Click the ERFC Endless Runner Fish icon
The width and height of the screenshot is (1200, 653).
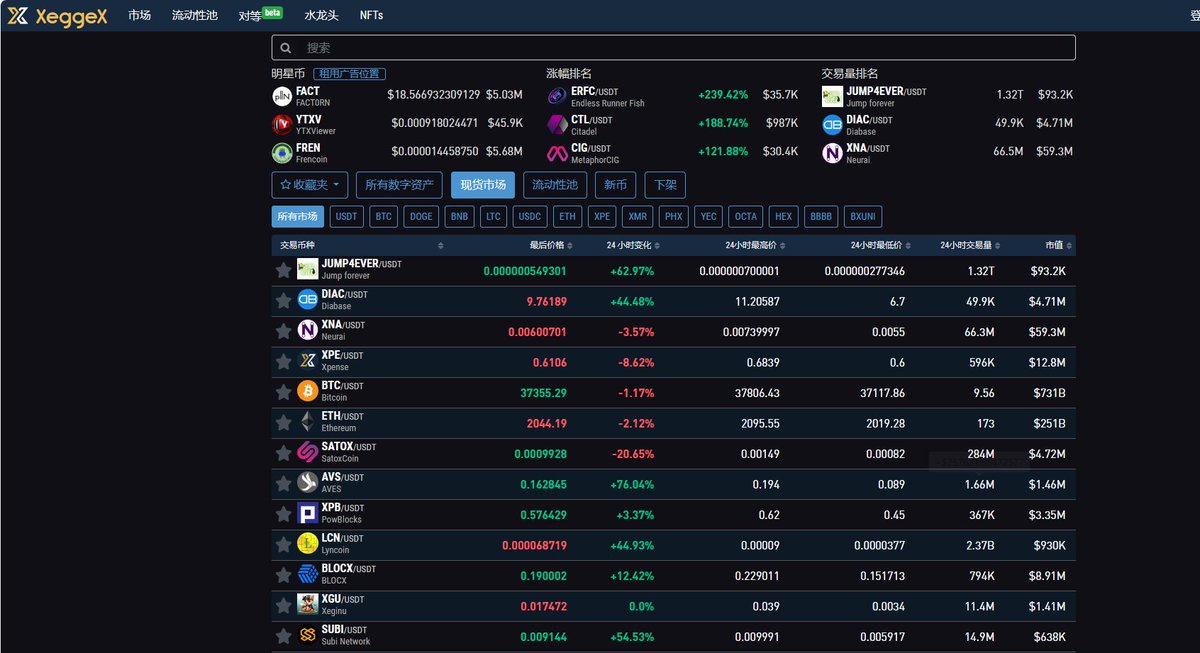pos(557,96)
